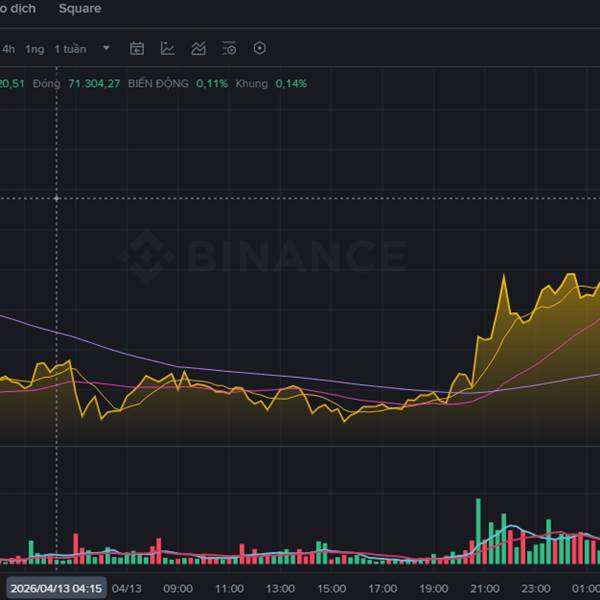Viewport: 600px width, 600px height.
Task: Click the Binance watermark logo
Action: point(264,256)
